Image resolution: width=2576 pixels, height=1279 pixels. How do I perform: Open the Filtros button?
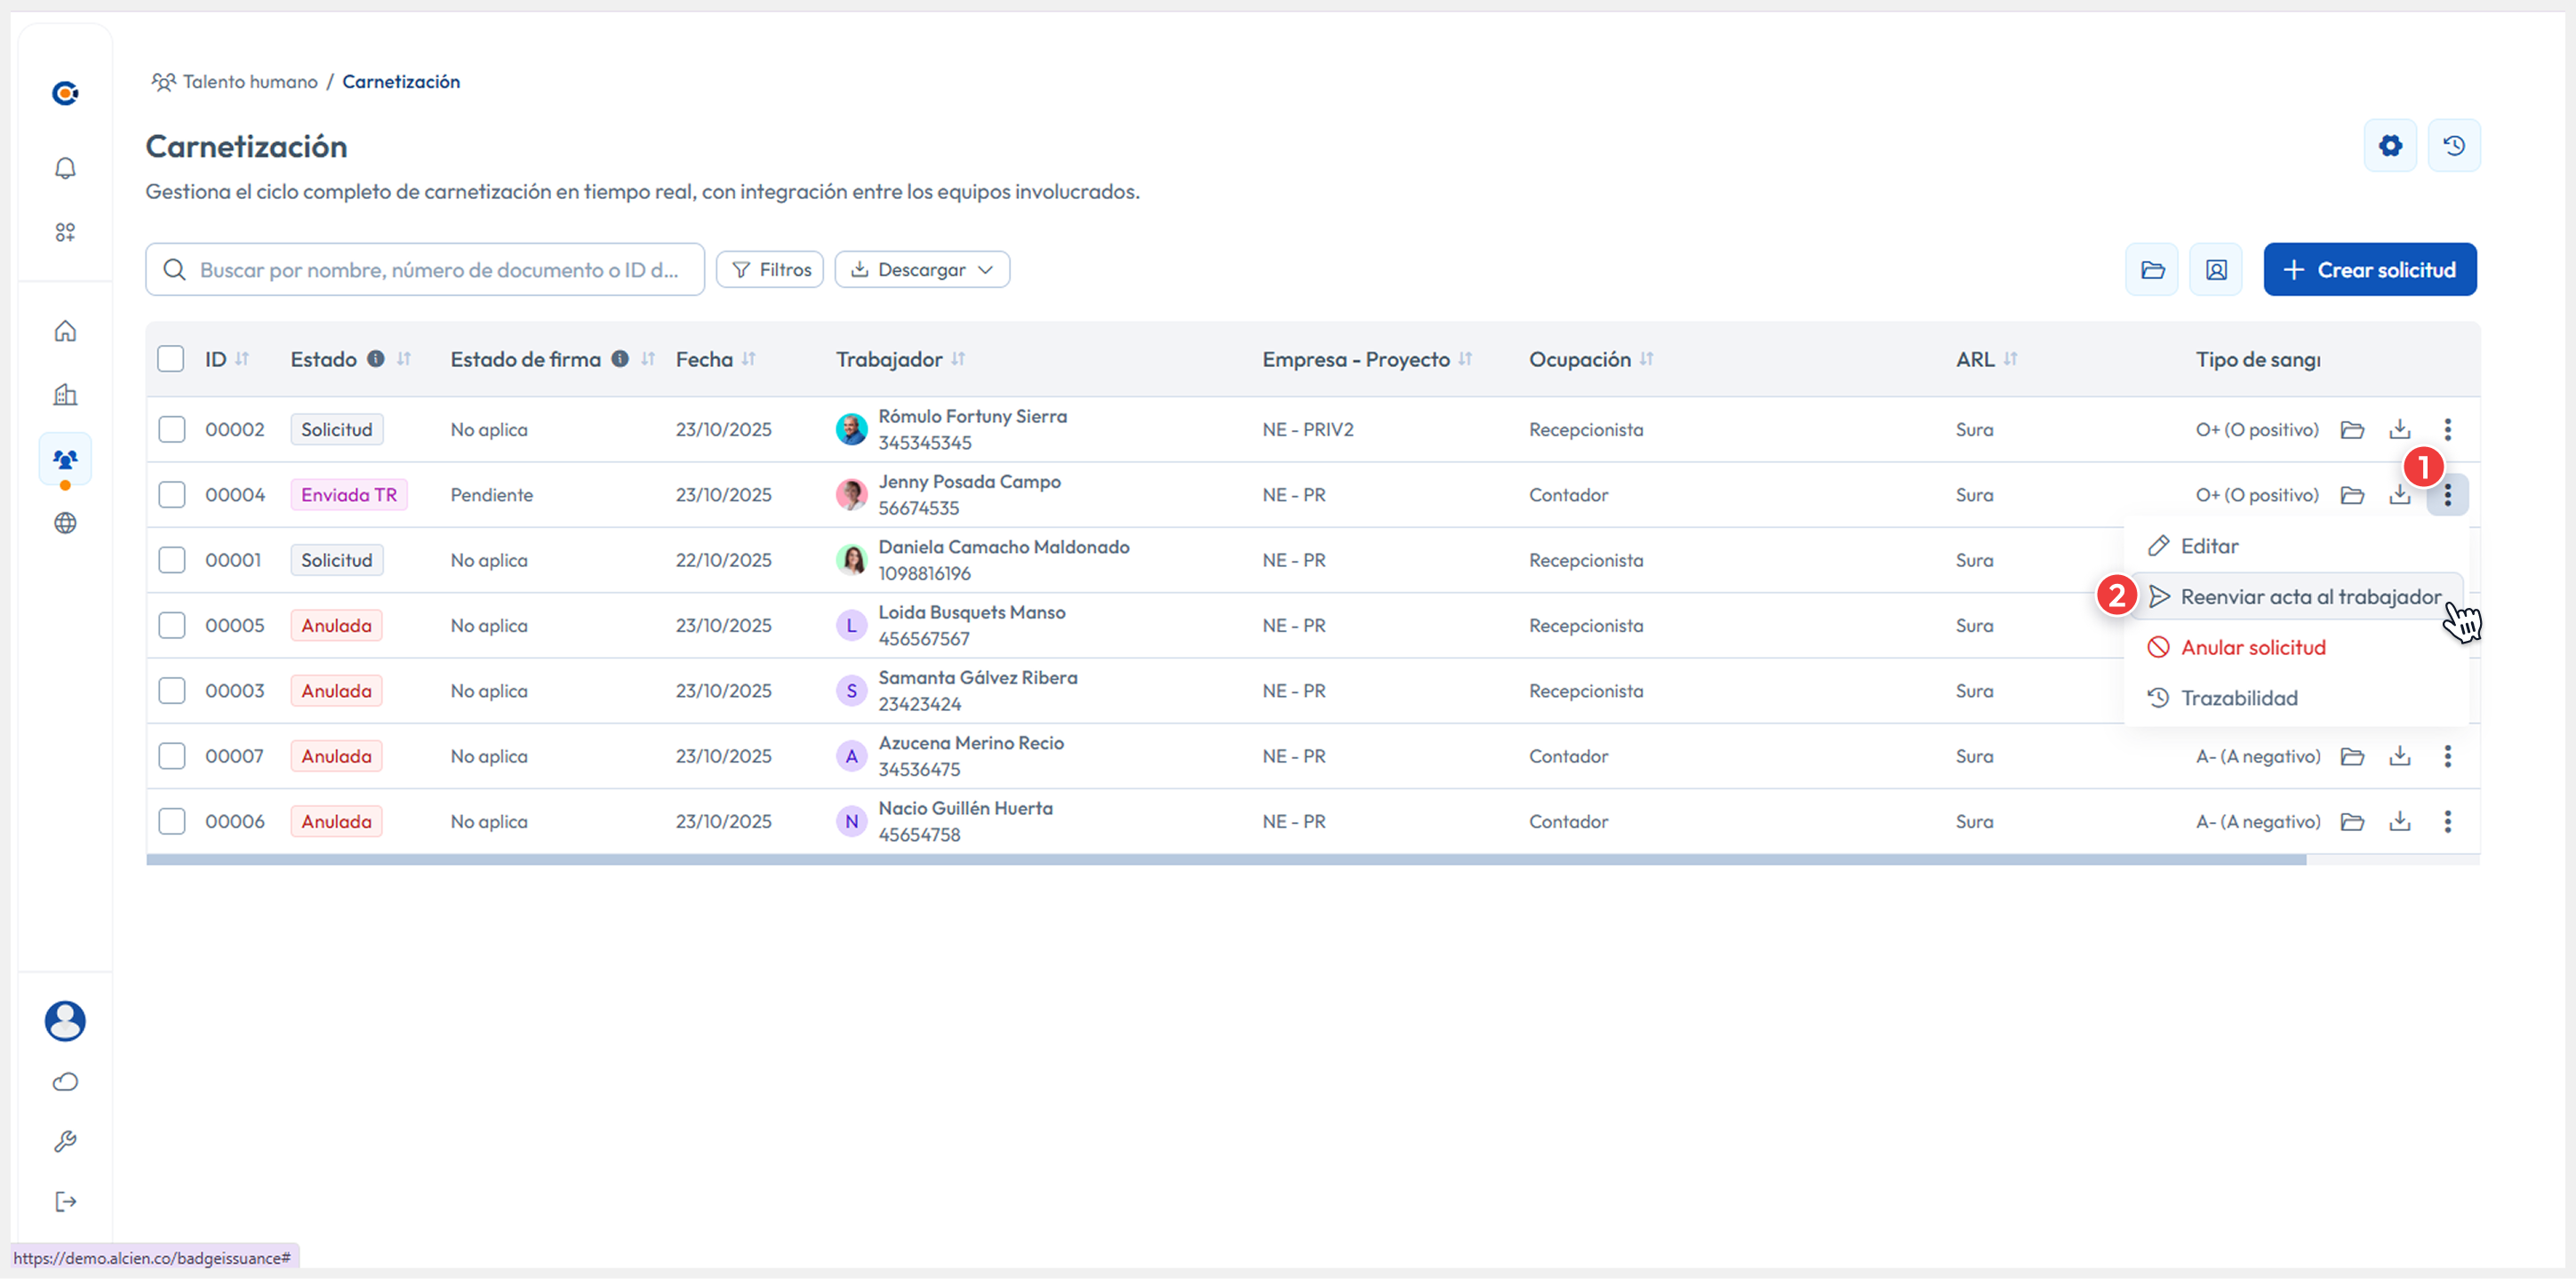click(x=770, y=270)
